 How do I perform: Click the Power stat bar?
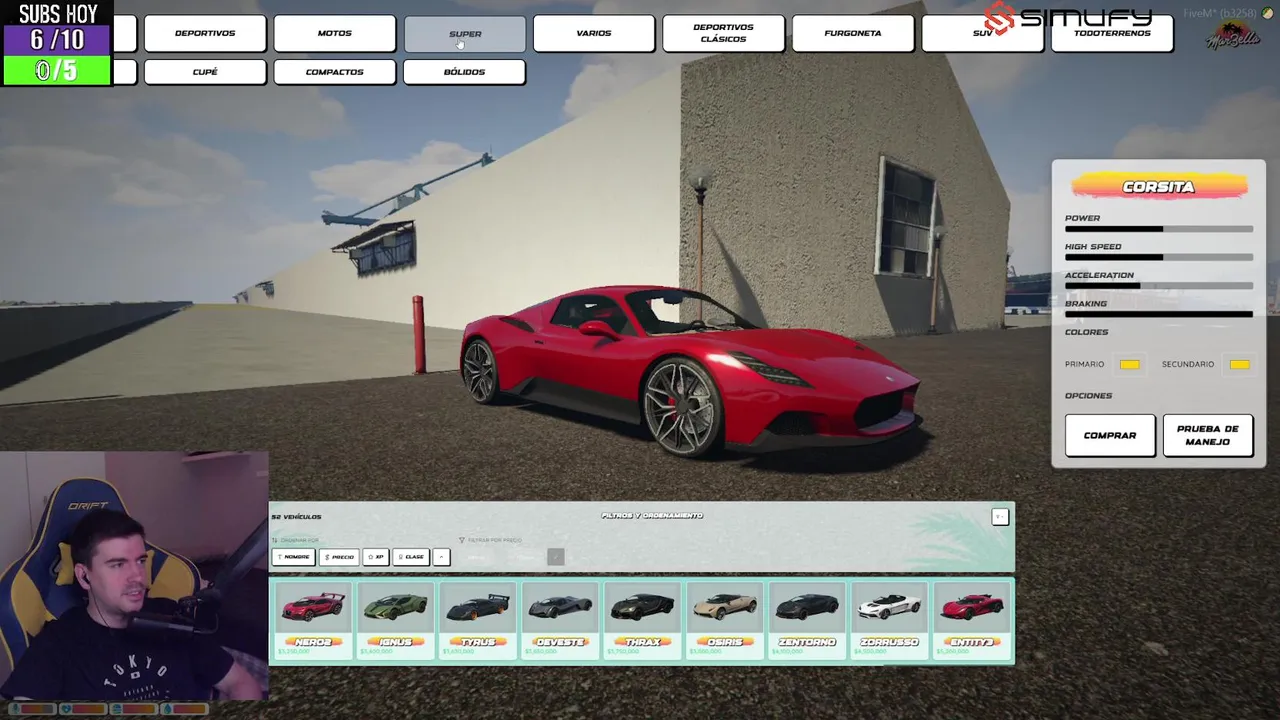(1159, 229)
